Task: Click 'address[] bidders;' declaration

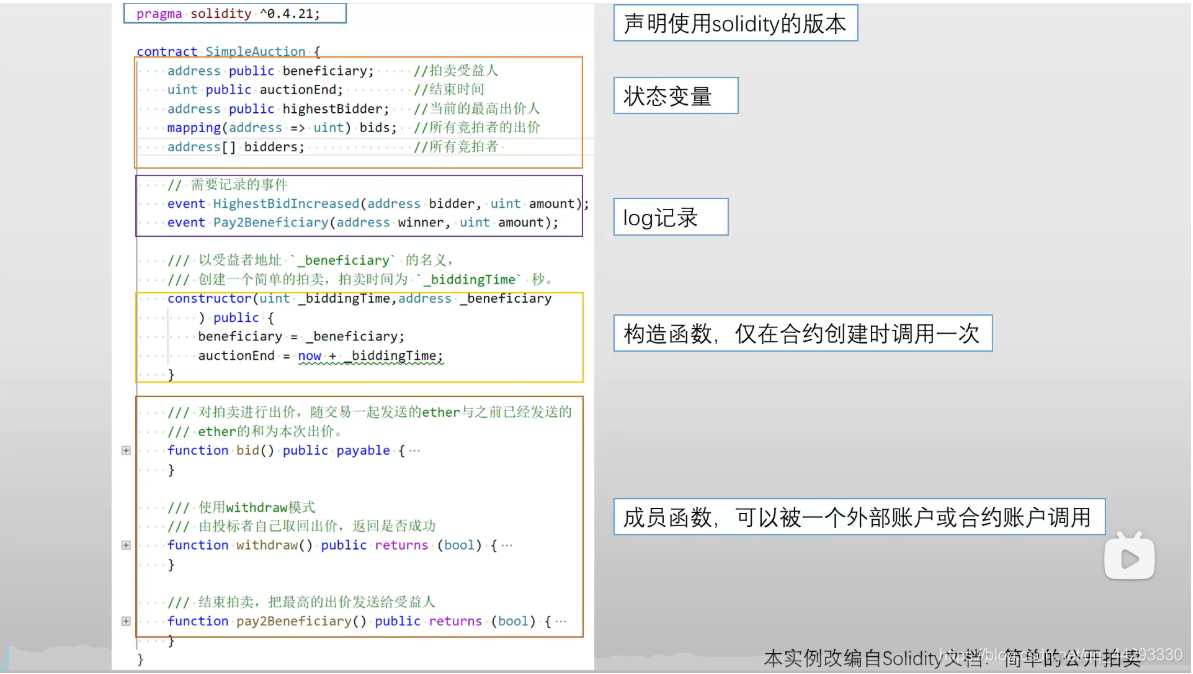Action: pos(236,147)
